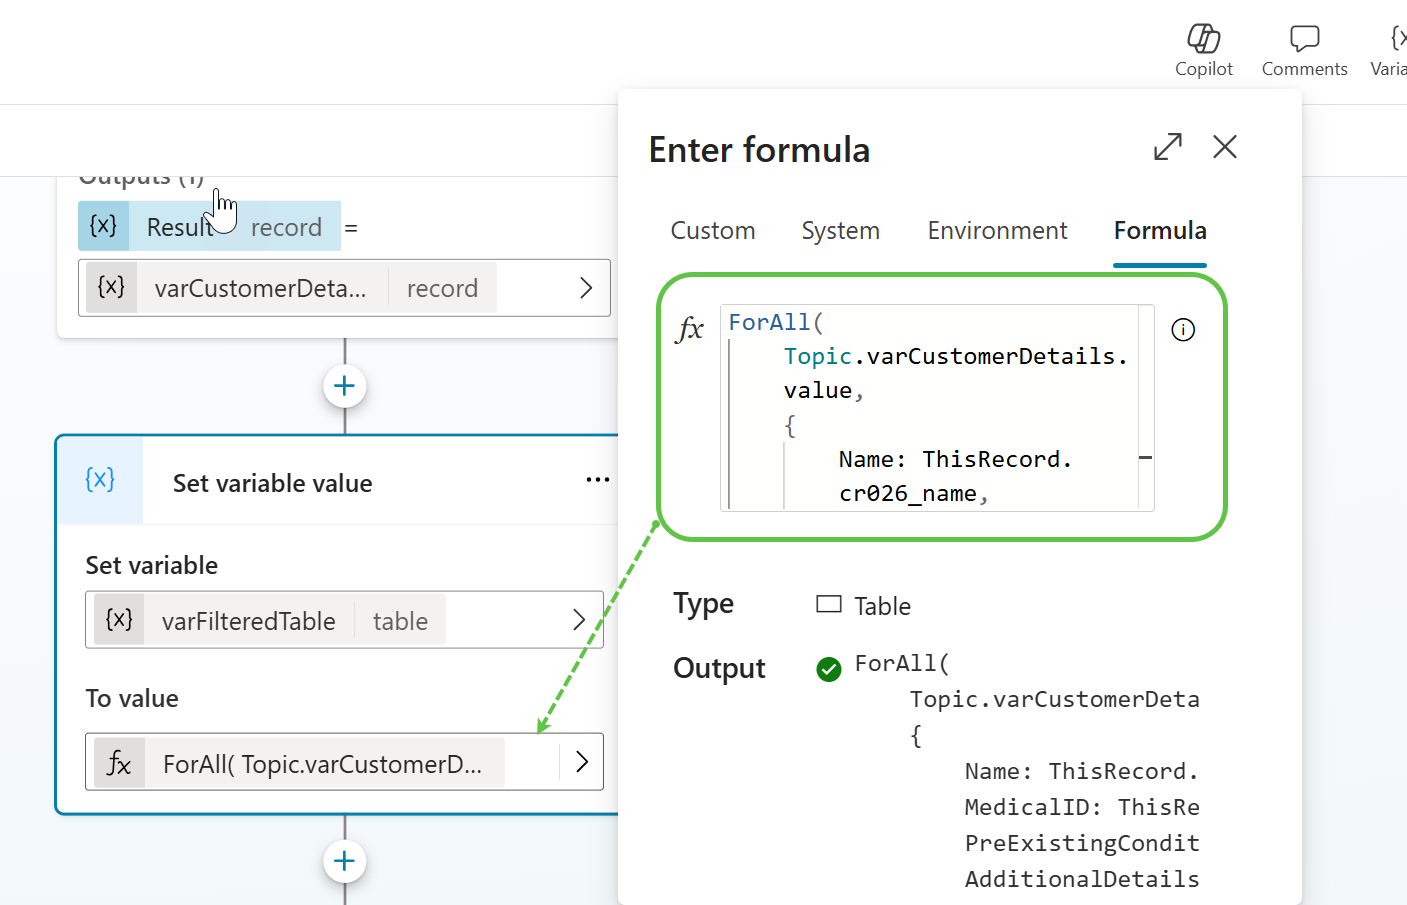Click the Set variable value node icon

100,480
